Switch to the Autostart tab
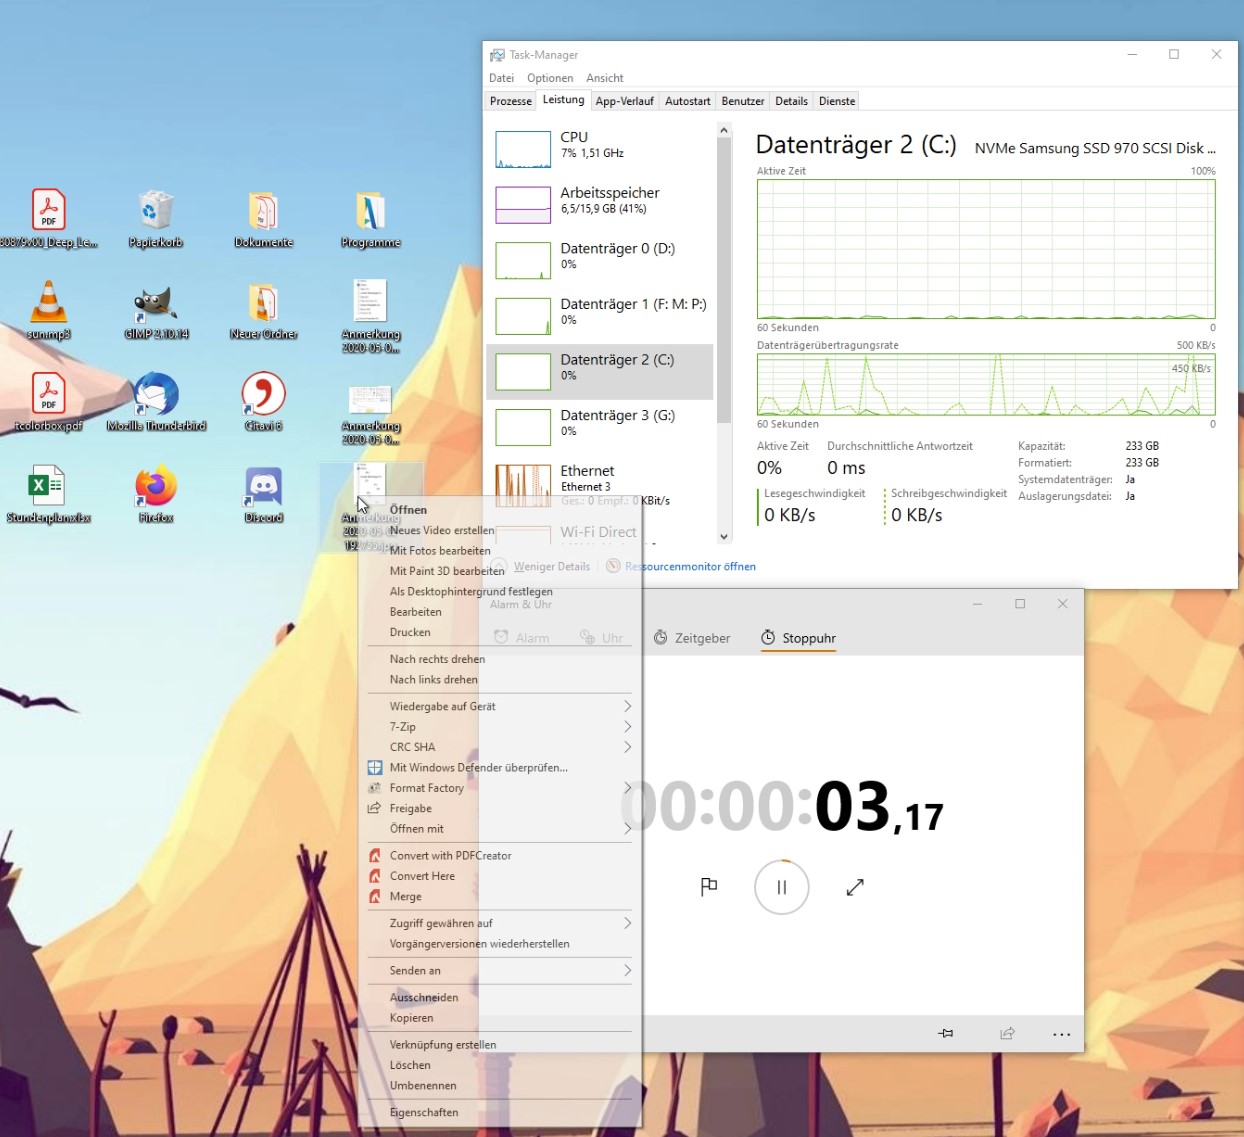 [688, 101]
